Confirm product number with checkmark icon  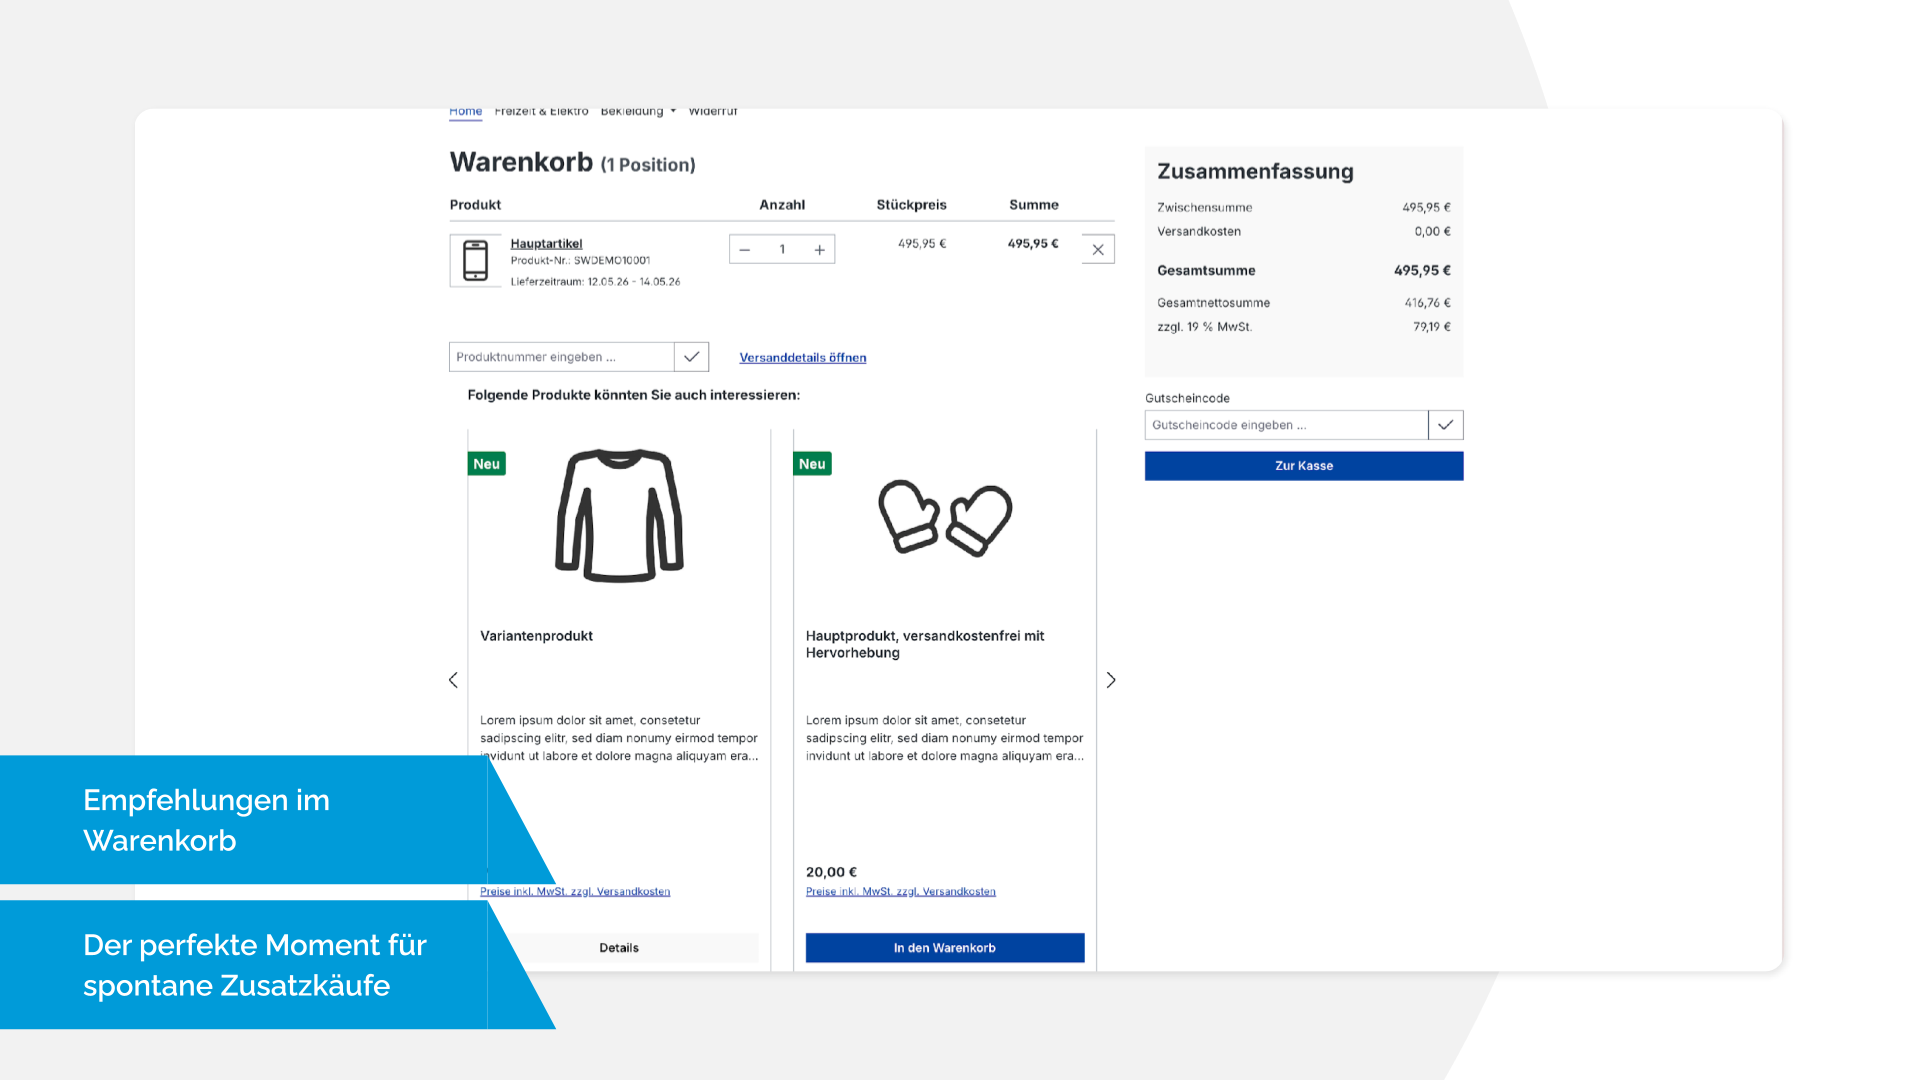tap(691, 357)
